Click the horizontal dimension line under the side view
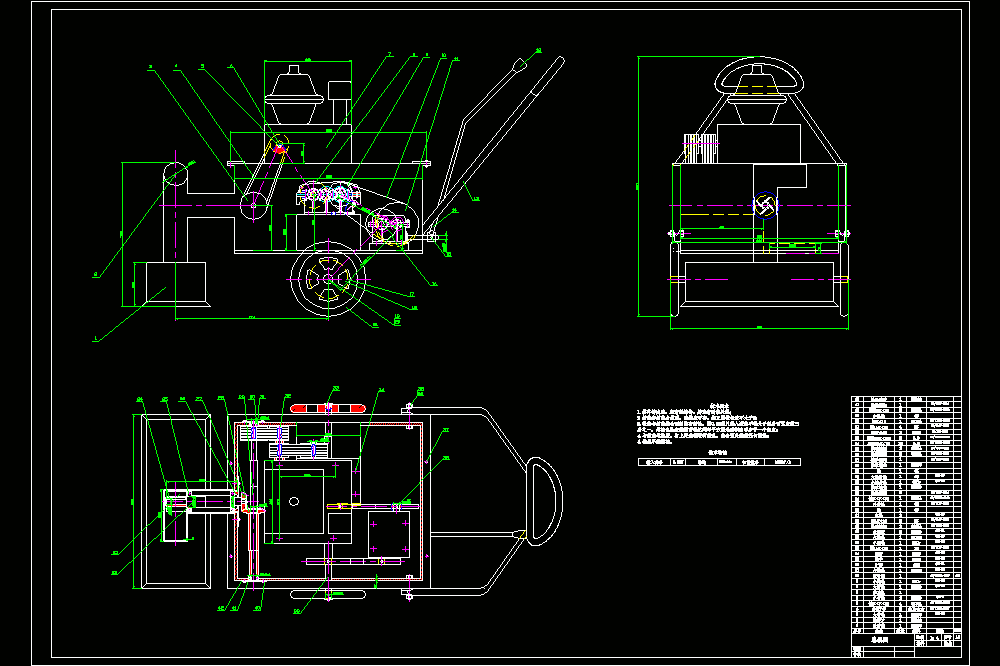The height and width of the screenshot is (666, 1000). (251, 318)
